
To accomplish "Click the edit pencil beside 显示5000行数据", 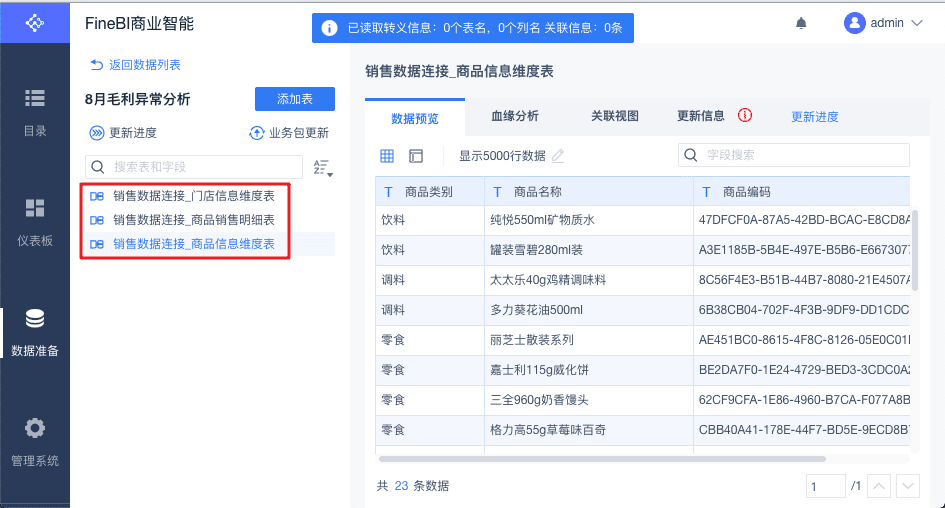I will coord(558,156).
